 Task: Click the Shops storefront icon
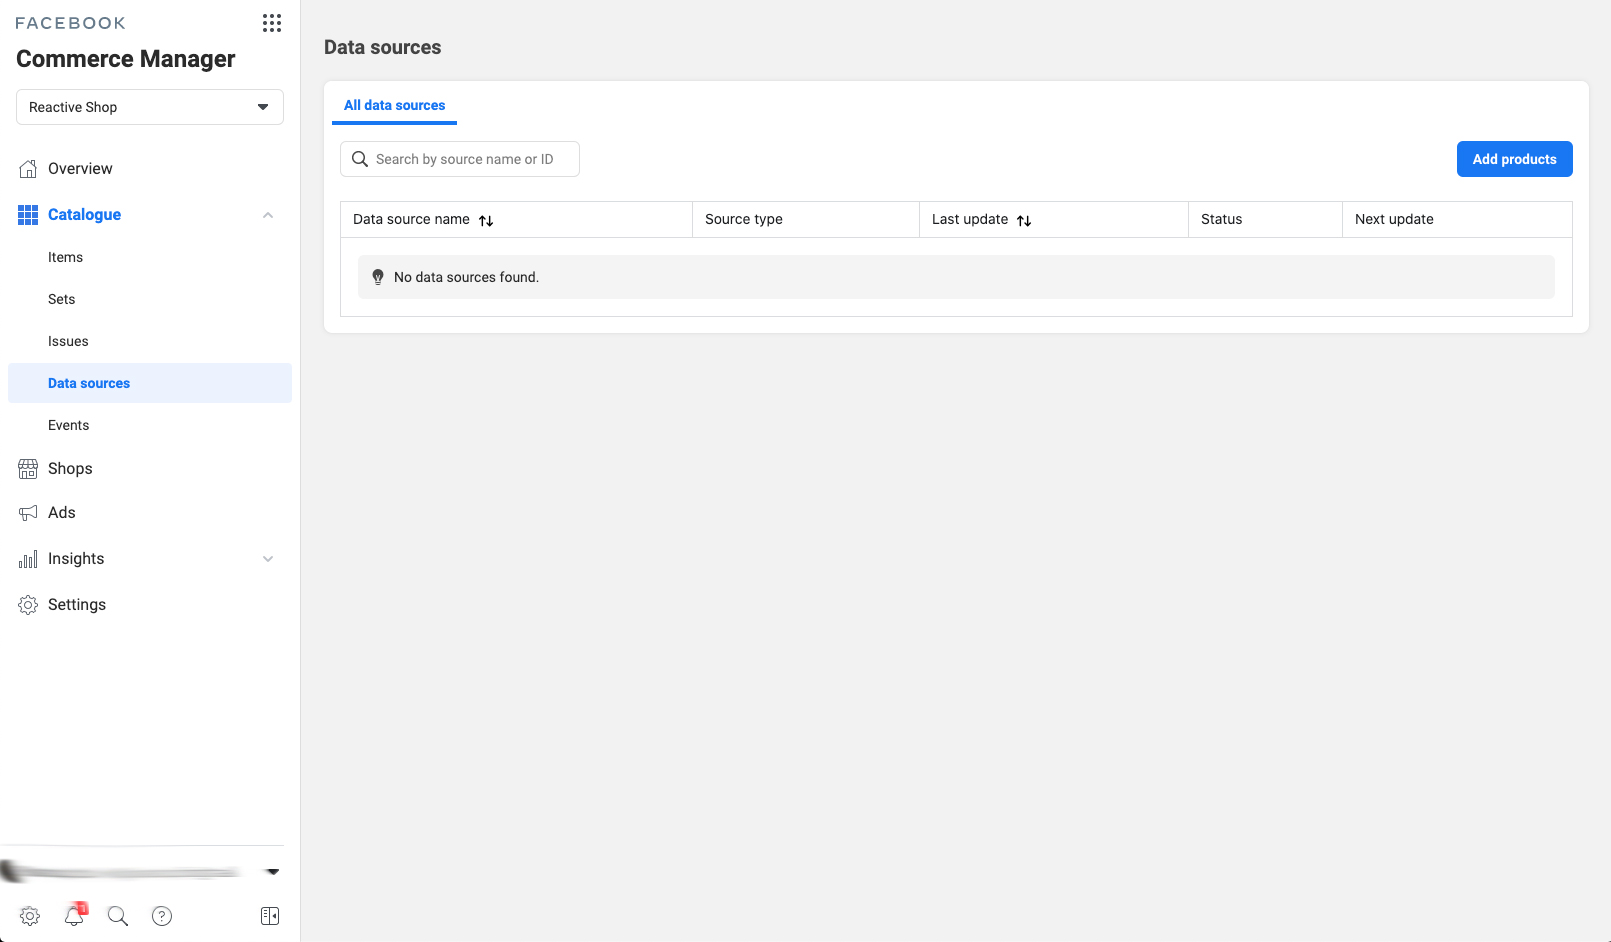click(28, 469)
